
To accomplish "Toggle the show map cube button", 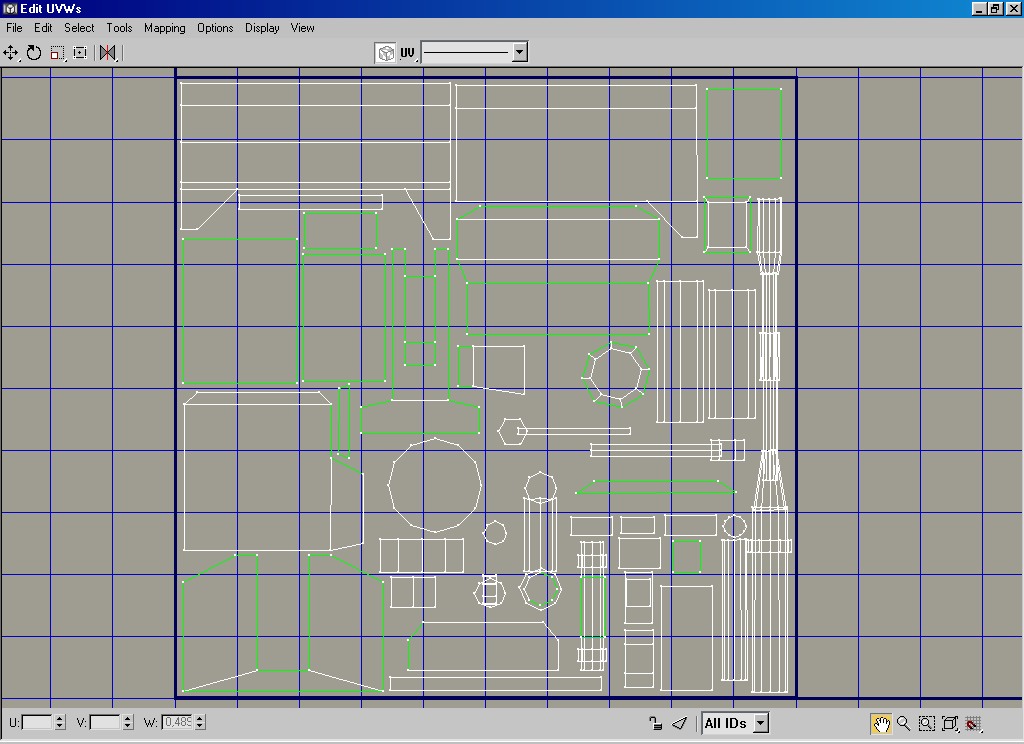I will [386, 53].
